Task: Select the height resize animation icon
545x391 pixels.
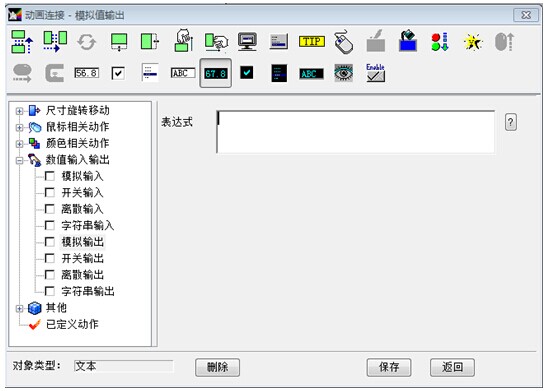Action: click(119, 42)
